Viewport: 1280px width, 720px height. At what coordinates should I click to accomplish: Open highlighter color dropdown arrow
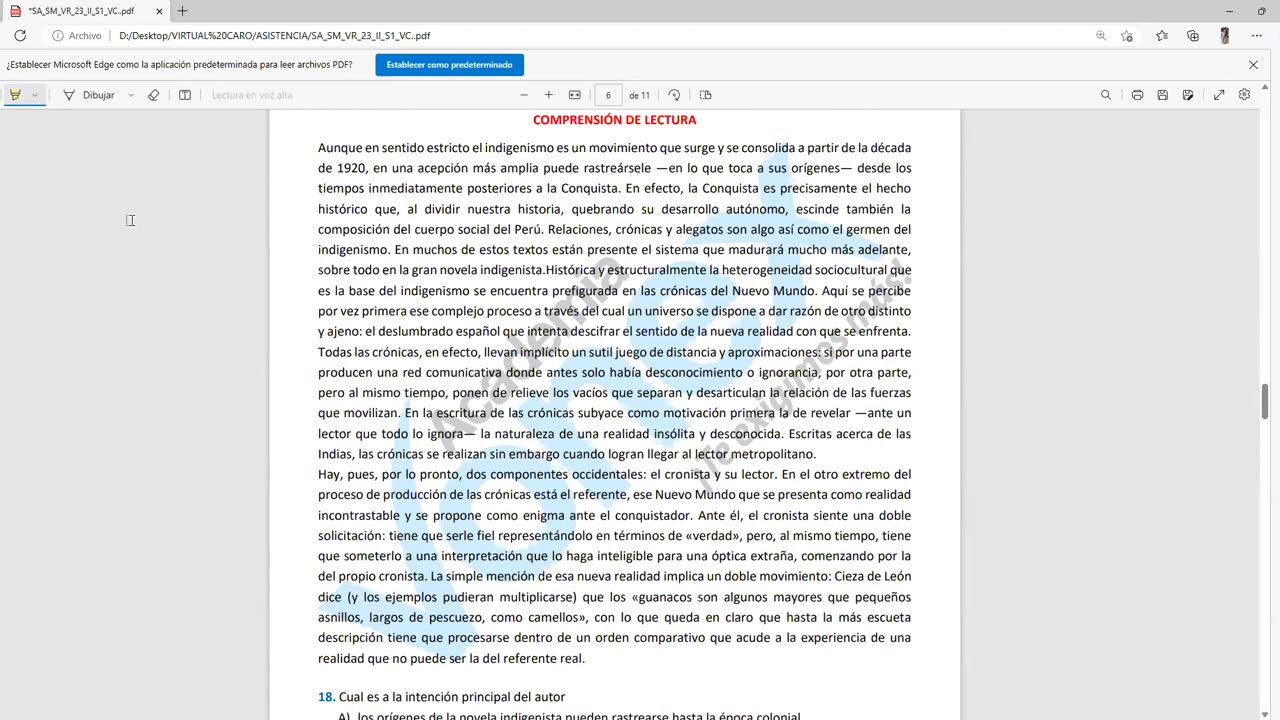point(35,95)
